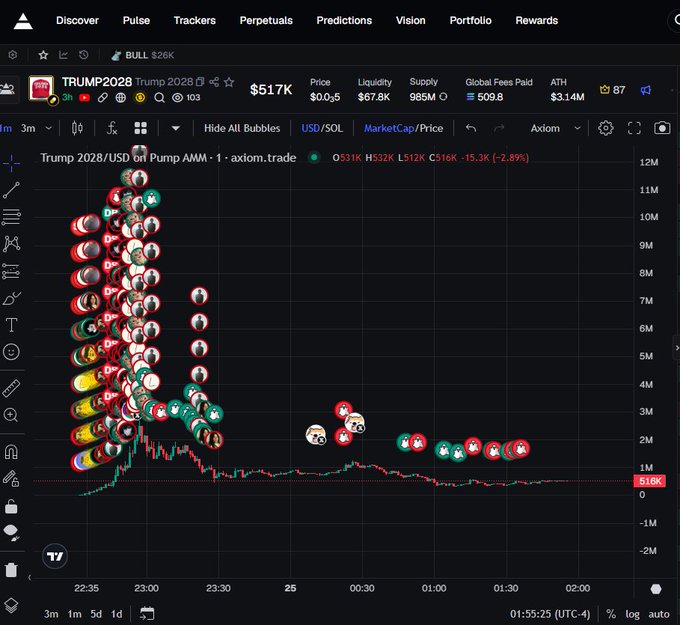The width and height of the screenshot is (680, 625).
Task: Open chart settings gear
Action: (x=606, y=128)
